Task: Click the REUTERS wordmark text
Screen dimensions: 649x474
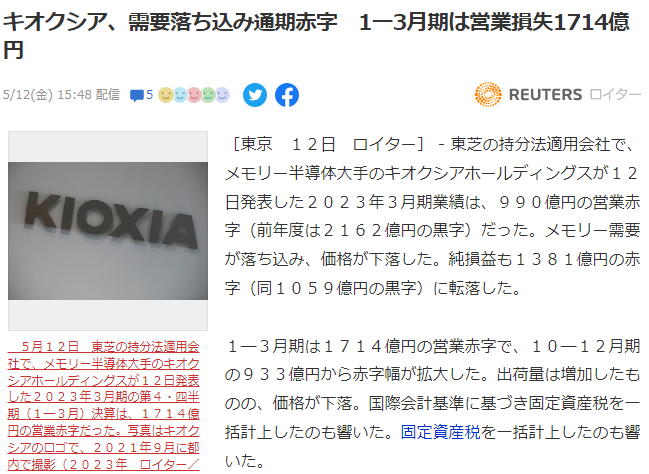Action: point(545,95)
